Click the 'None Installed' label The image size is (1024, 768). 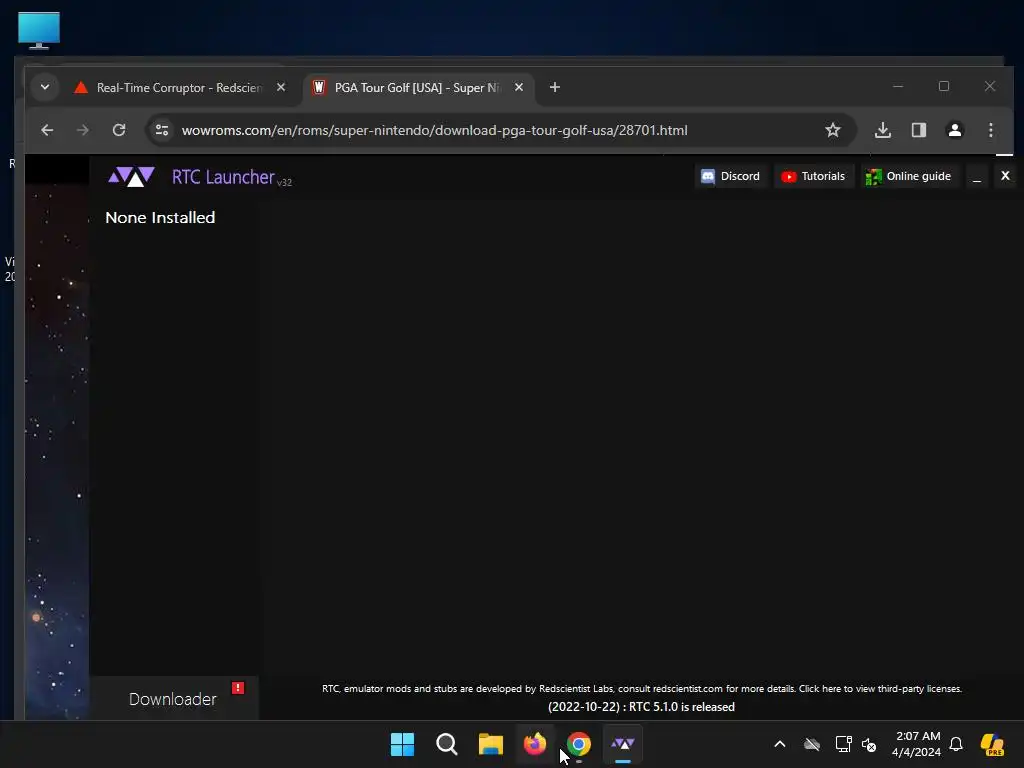[x=160, y=217]
